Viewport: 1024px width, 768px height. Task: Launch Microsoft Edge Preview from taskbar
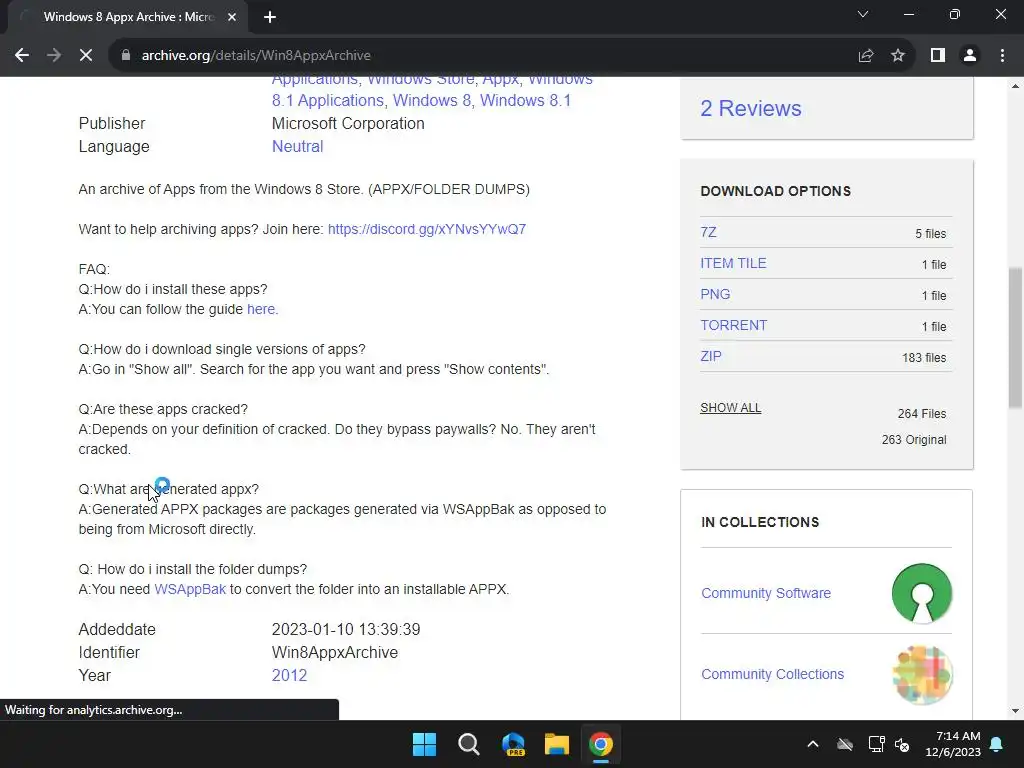[x=513, y=744]
